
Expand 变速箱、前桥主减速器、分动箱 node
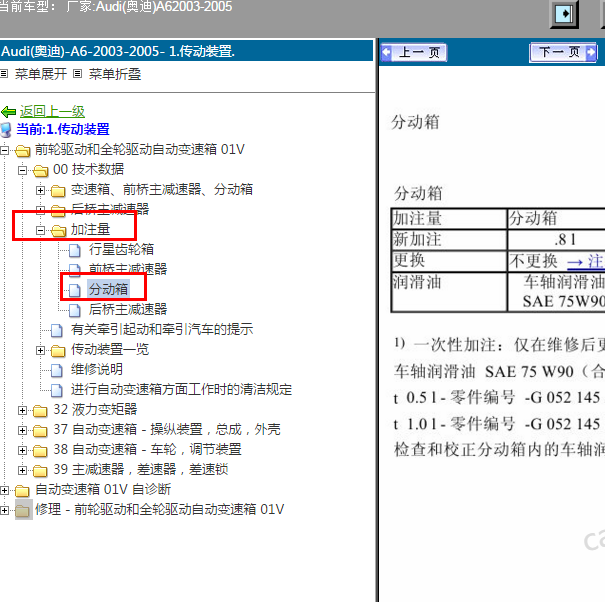click(x=40, y=190)
